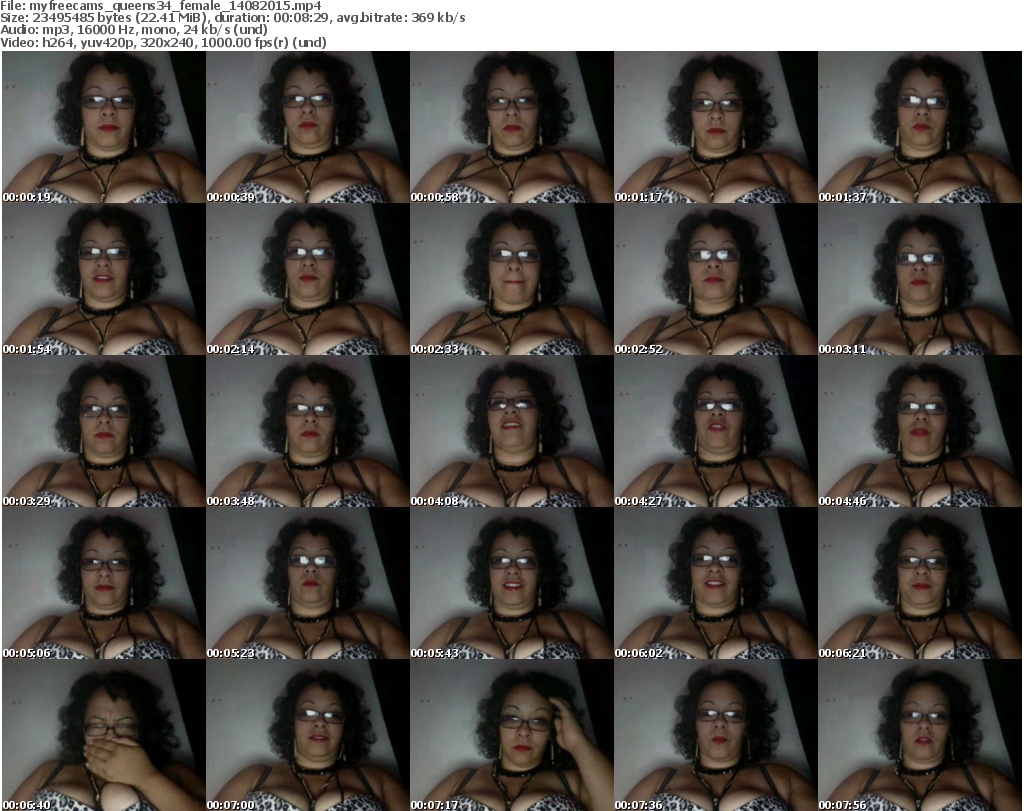Pick the frame stamped 00:04:27
This screenshot has width=1024, height=811.
[x=716, y=431]
